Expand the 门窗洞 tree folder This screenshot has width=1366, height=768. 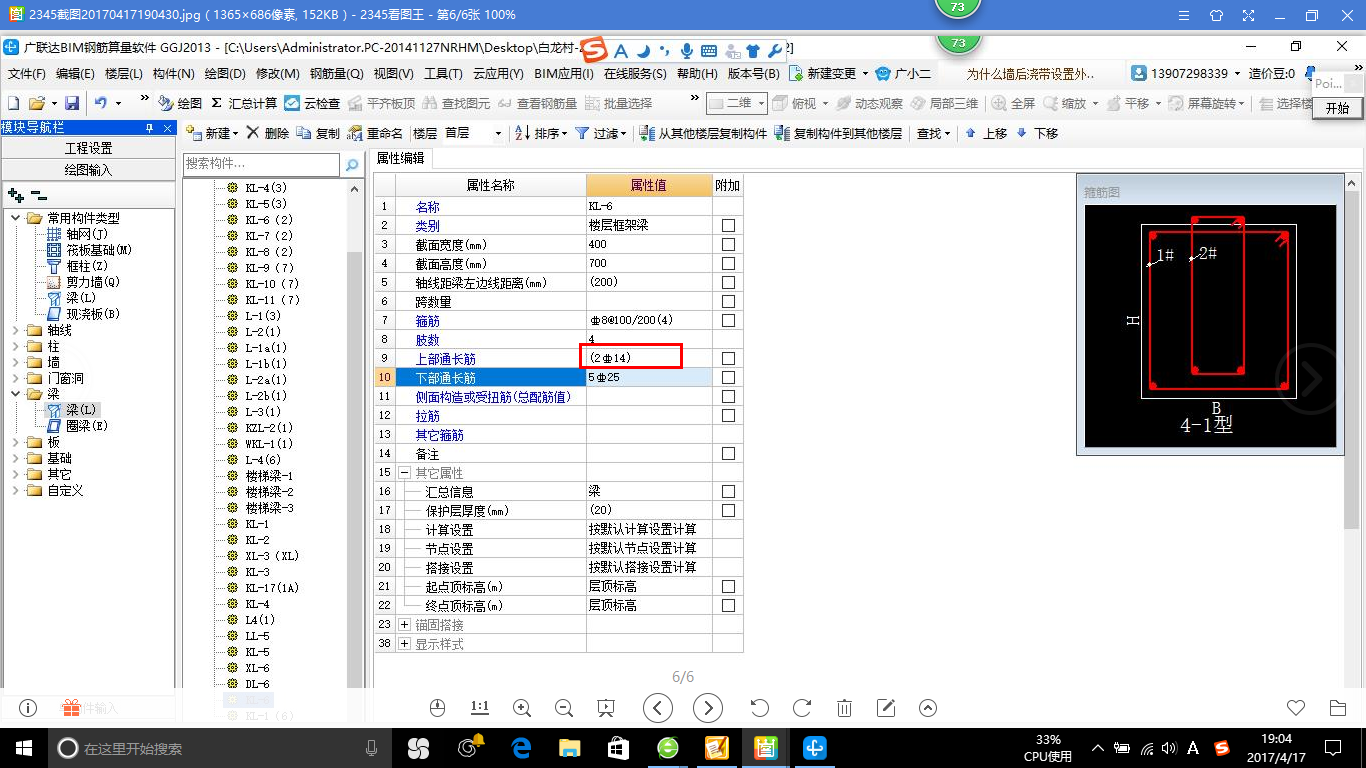point(15,378)
